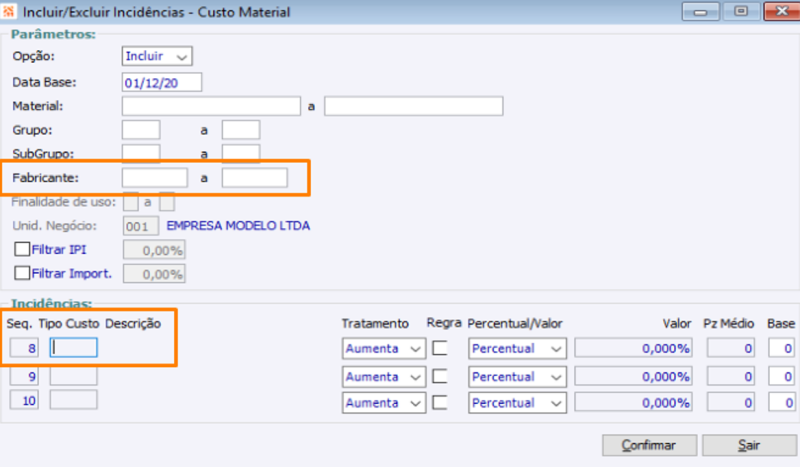Click Base field in sequence 9 row

click(x=782, y=377)
